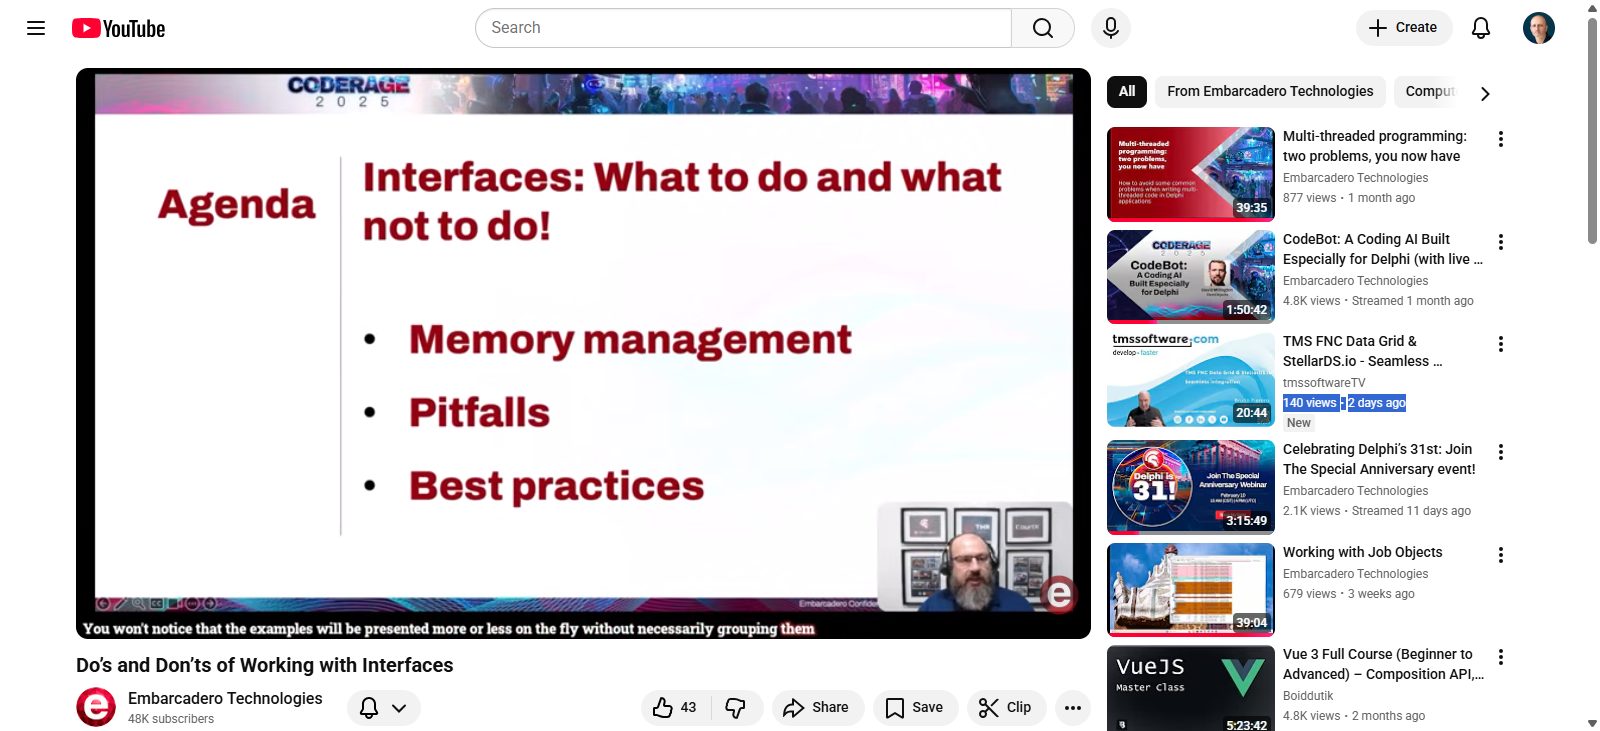Select the All filter chip

pyautogui.click(x=1127, y=91)
